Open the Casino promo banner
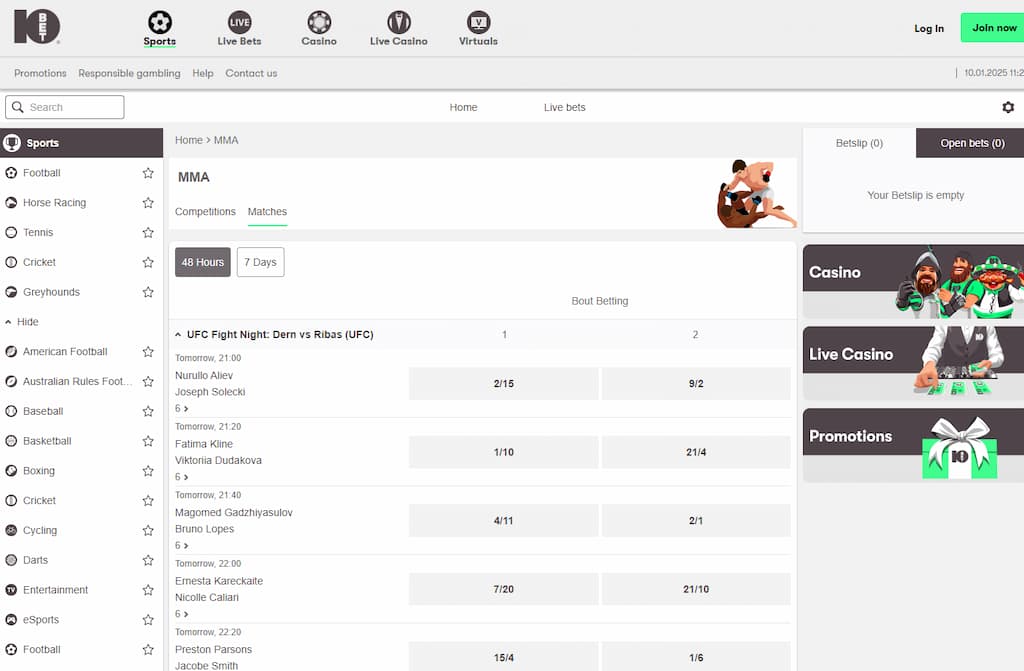 click(x=913, y=282)
